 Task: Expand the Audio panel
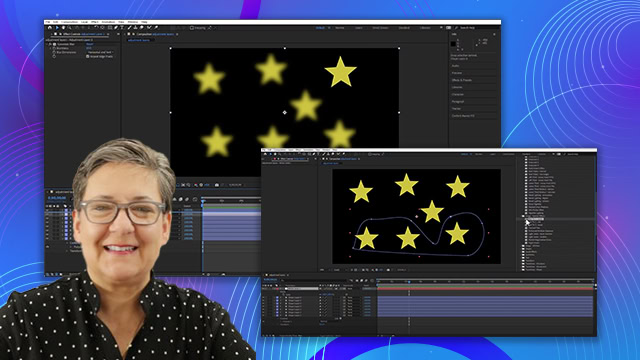click(456, 66)
